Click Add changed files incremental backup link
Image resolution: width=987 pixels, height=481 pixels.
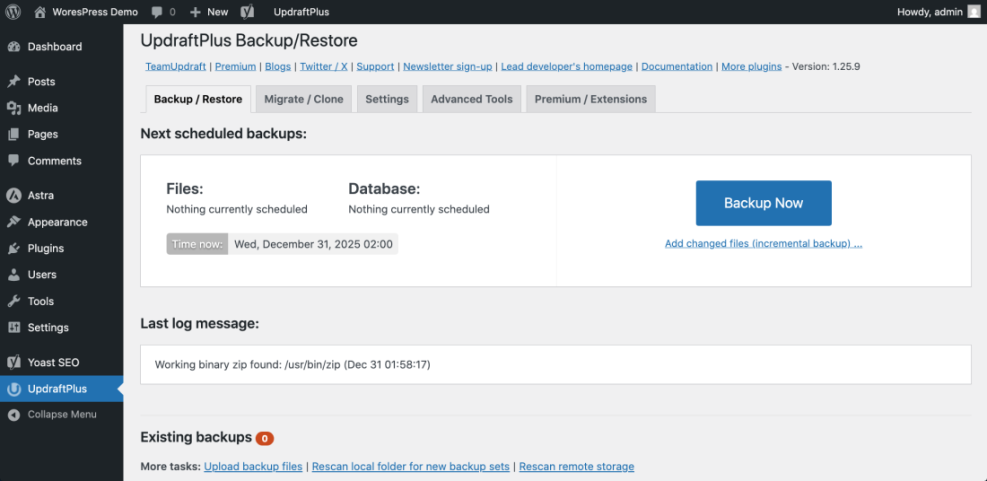764,244
